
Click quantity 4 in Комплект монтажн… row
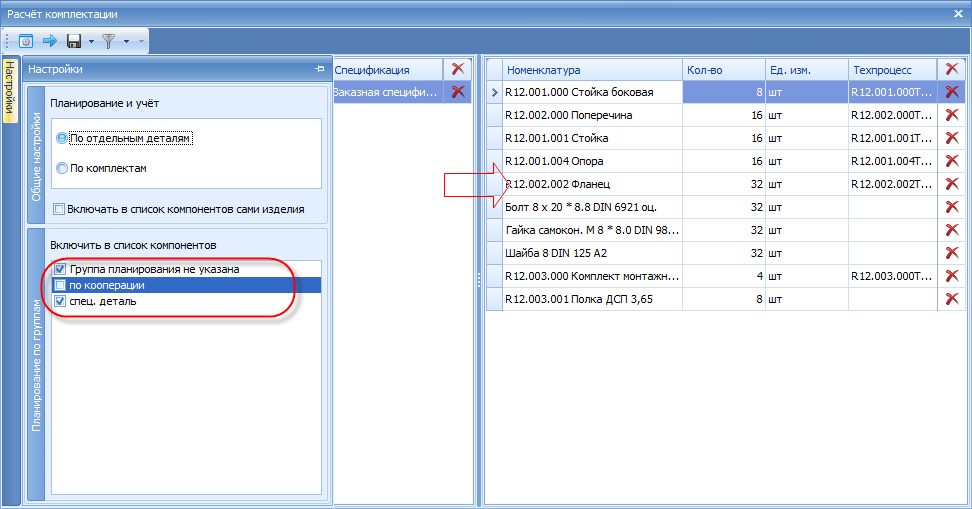click(724, 276)
